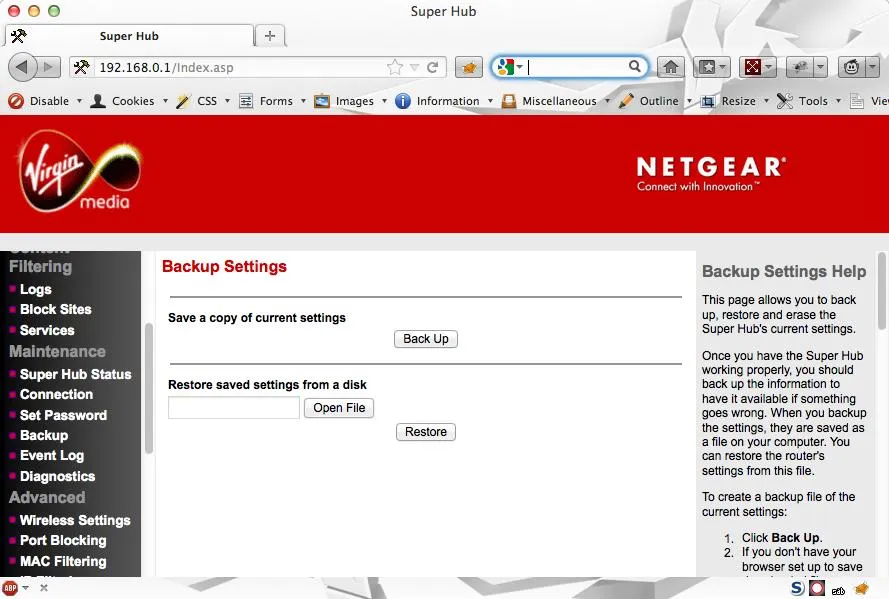Screen dimensions: 889x599
Task: Open Diagnostics in the sidebar
Action: pyautogui.click(x=57, y=477)
